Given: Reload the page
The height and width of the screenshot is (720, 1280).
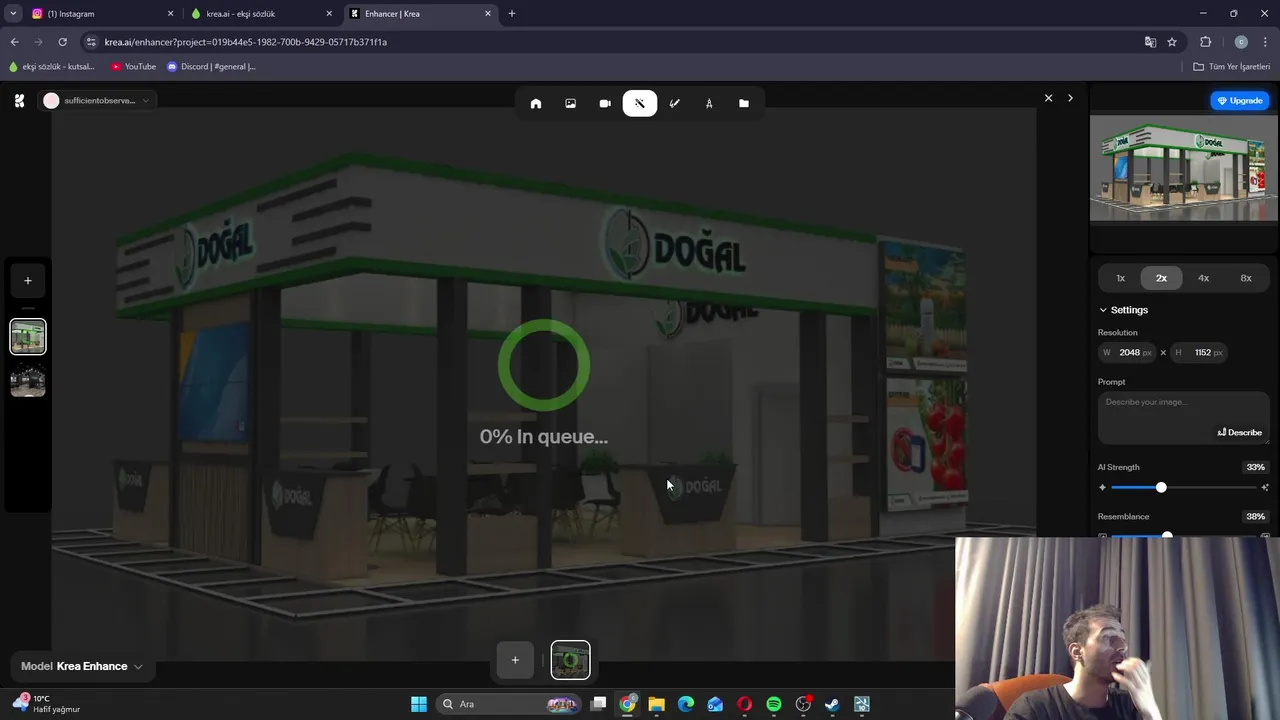Looking at the screenshot, I should click(x=62, y=42).
